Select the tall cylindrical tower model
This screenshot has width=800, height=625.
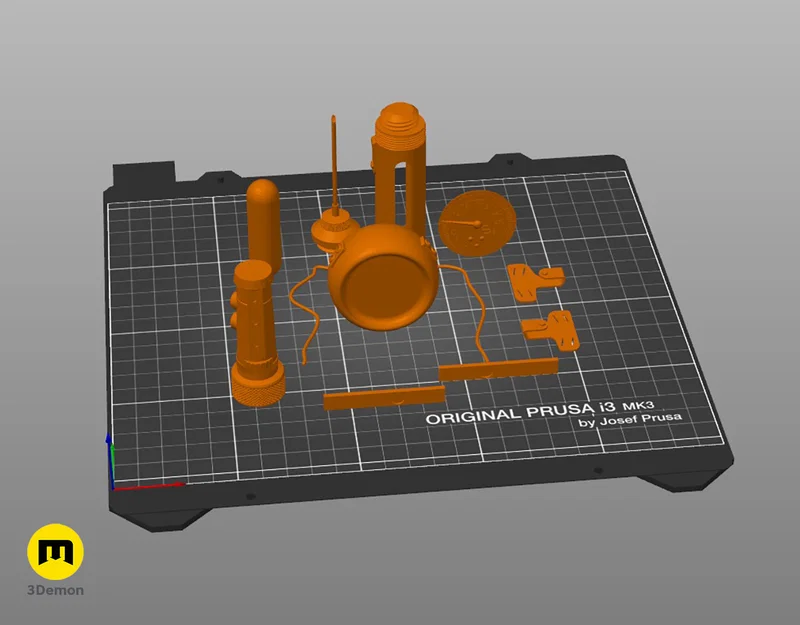[398, 170]
